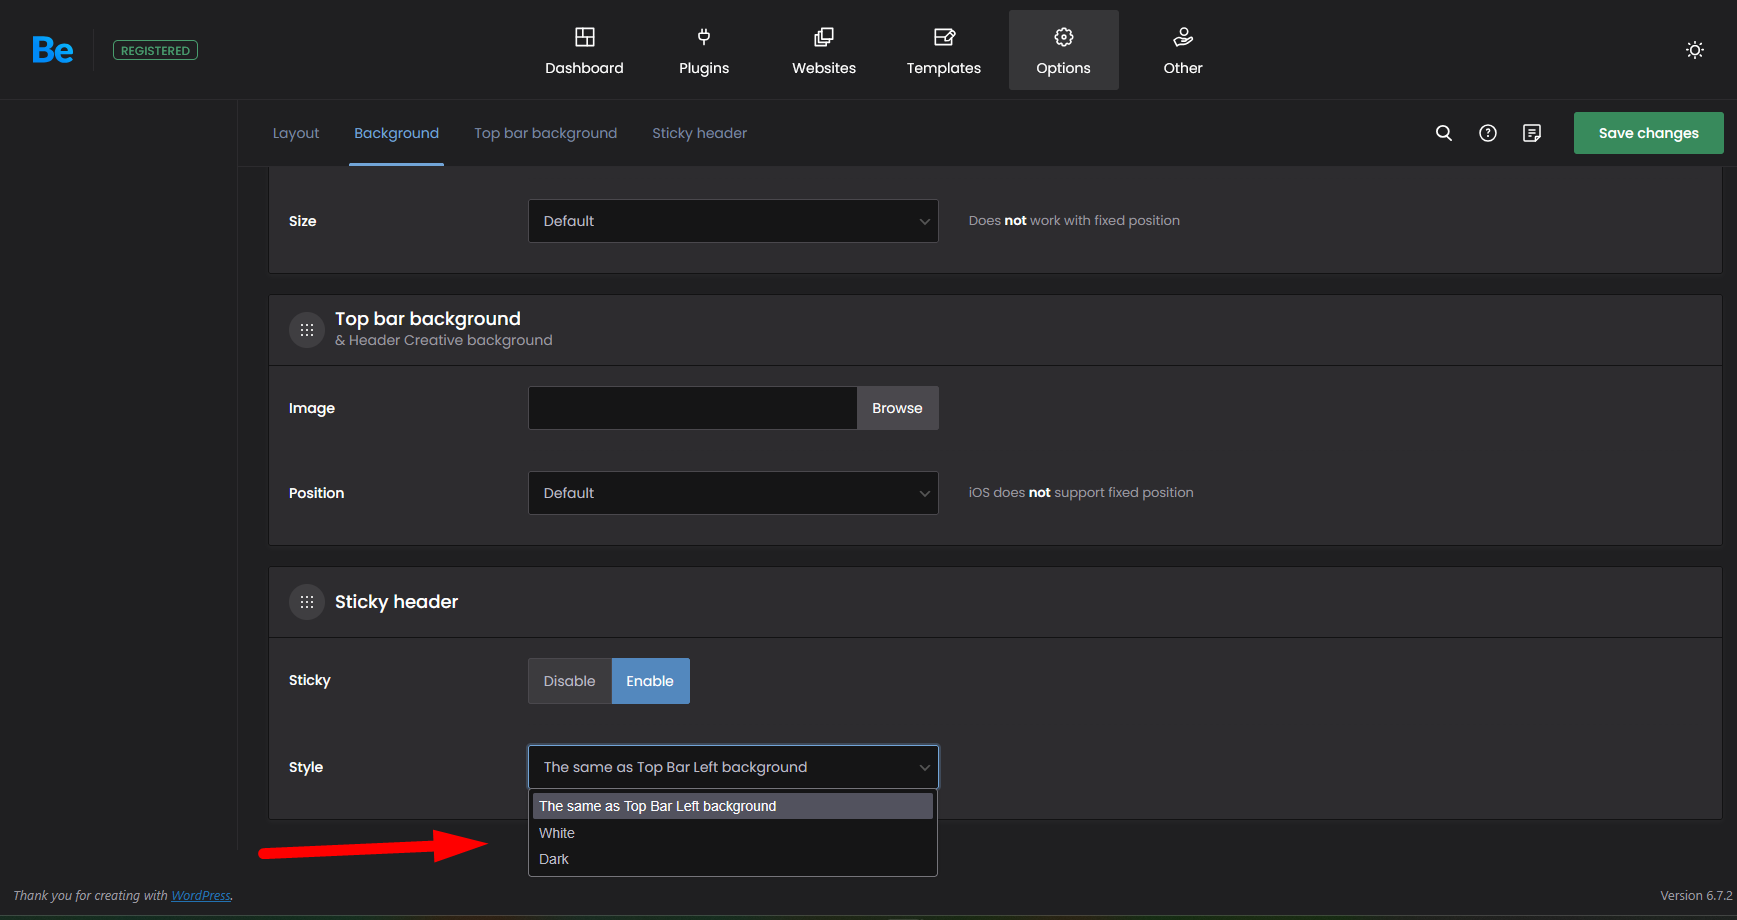Open the Dashboard section

tap(584, 51)
